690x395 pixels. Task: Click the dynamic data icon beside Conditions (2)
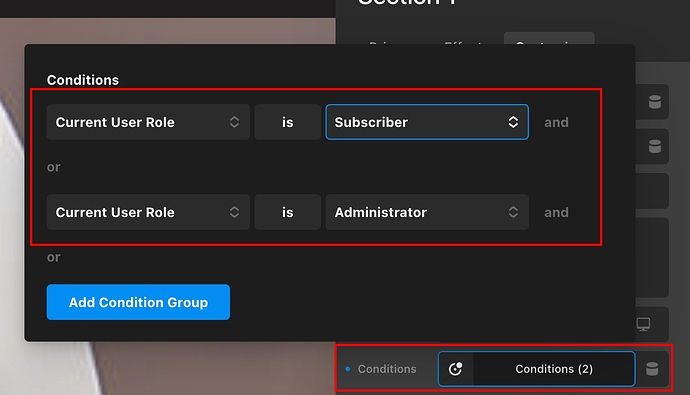(652, 369)
